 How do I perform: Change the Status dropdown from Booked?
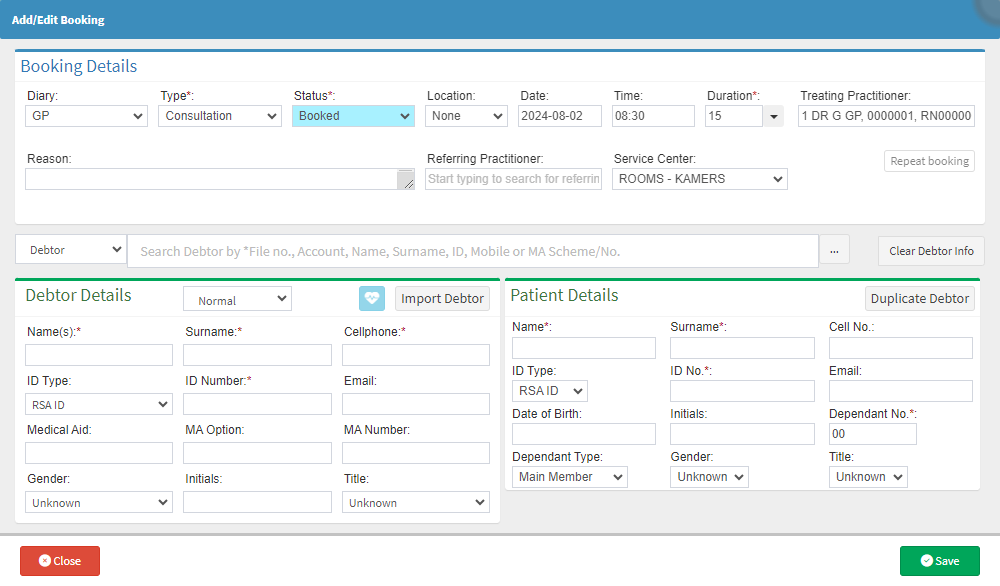click(353, 116)
